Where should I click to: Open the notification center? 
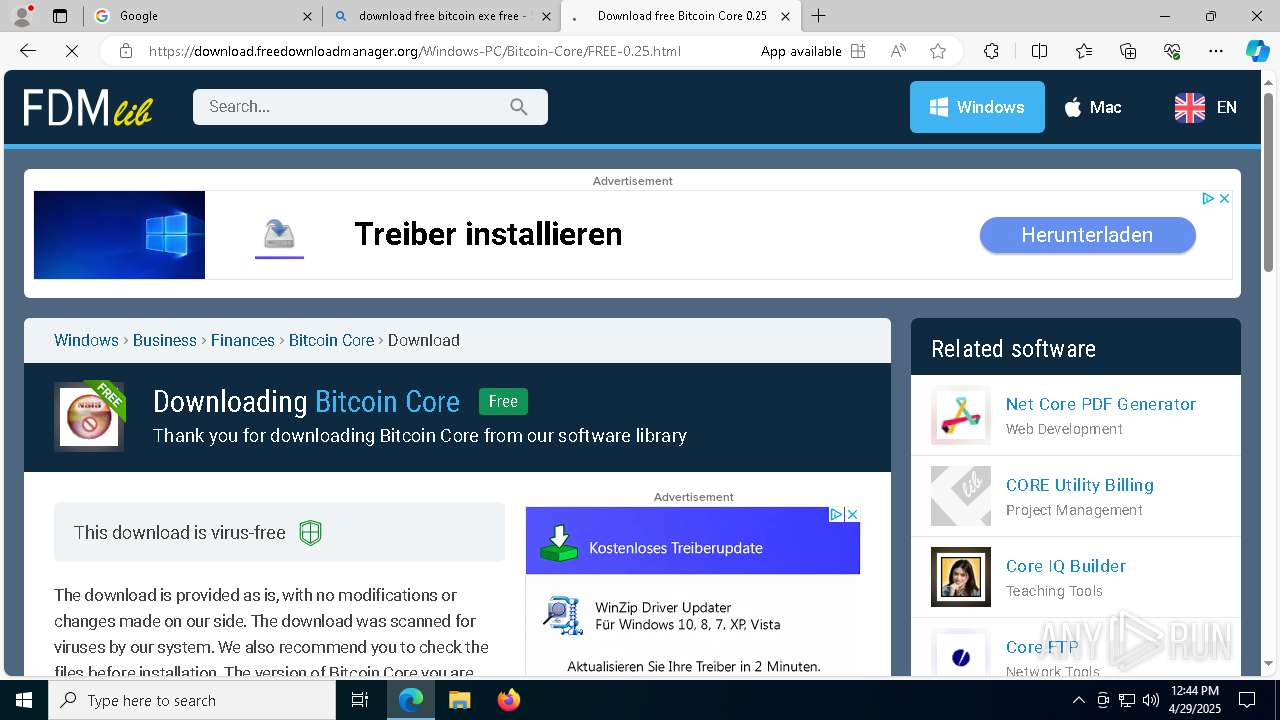[x=1247, y=700]
